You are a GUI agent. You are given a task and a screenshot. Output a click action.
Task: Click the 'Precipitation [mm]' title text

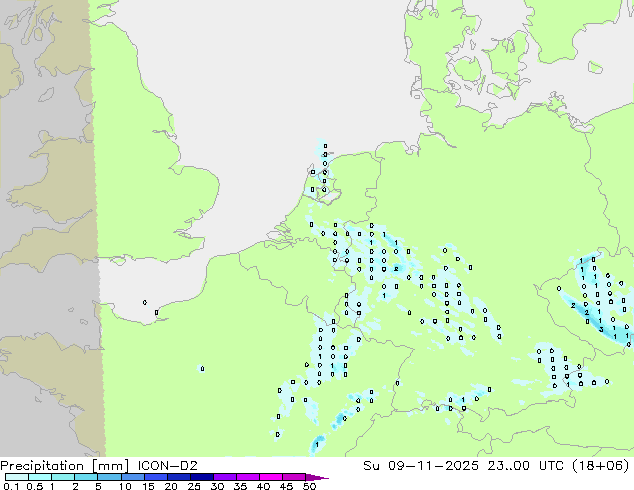[65, 466]
